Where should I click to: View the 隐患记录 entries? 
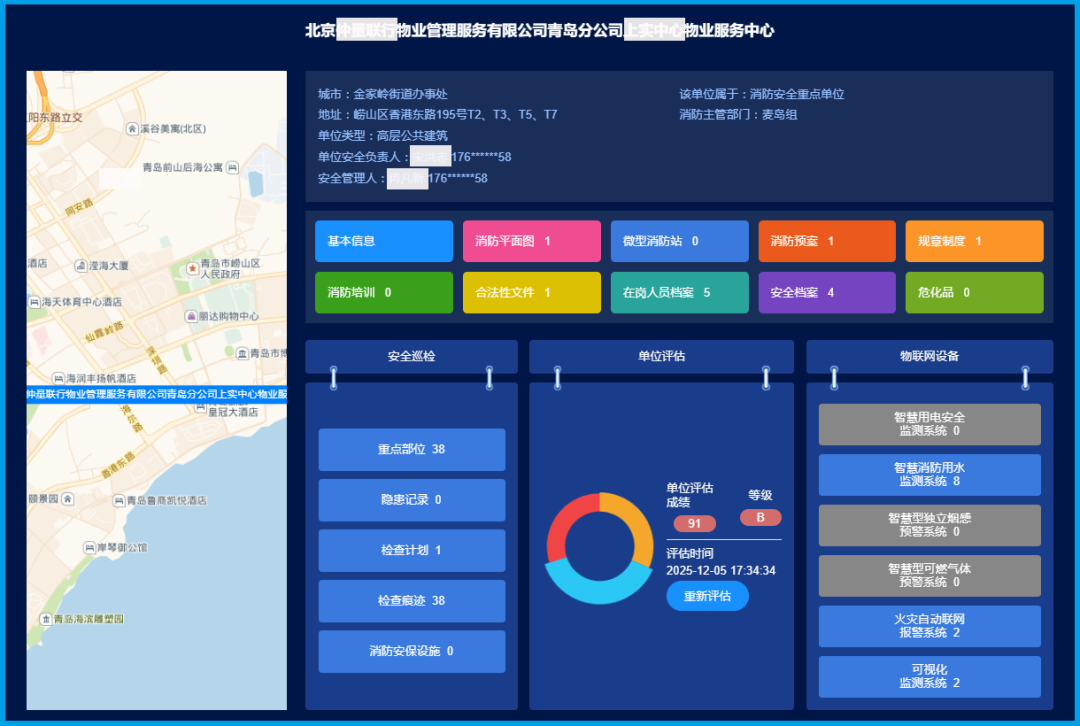point(411,500)
